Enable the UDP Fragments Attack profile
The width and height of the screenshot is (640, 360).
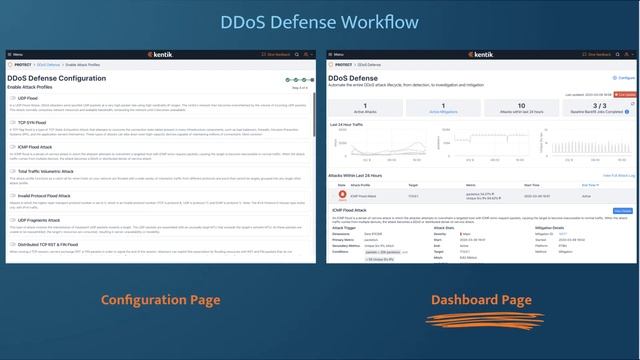point(13,220)
